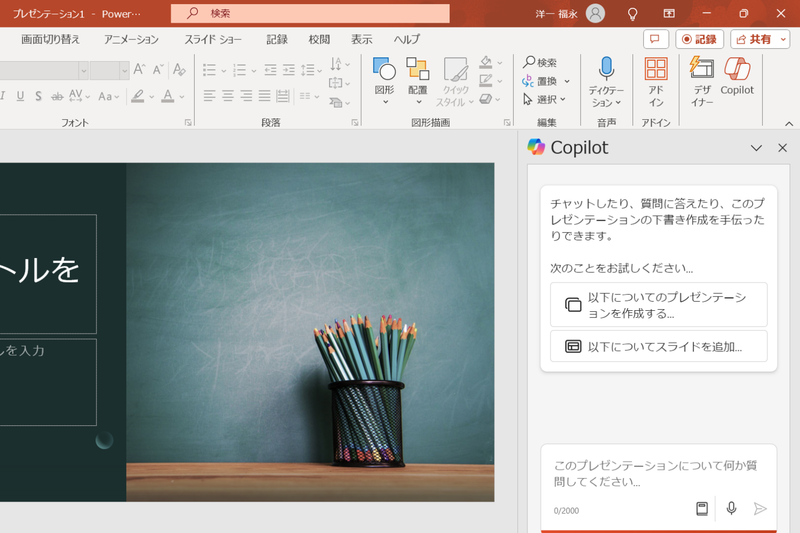The image size is (800, 533).
Task: Click the comments speech bubble button
Action: click(x=656, y=39)
